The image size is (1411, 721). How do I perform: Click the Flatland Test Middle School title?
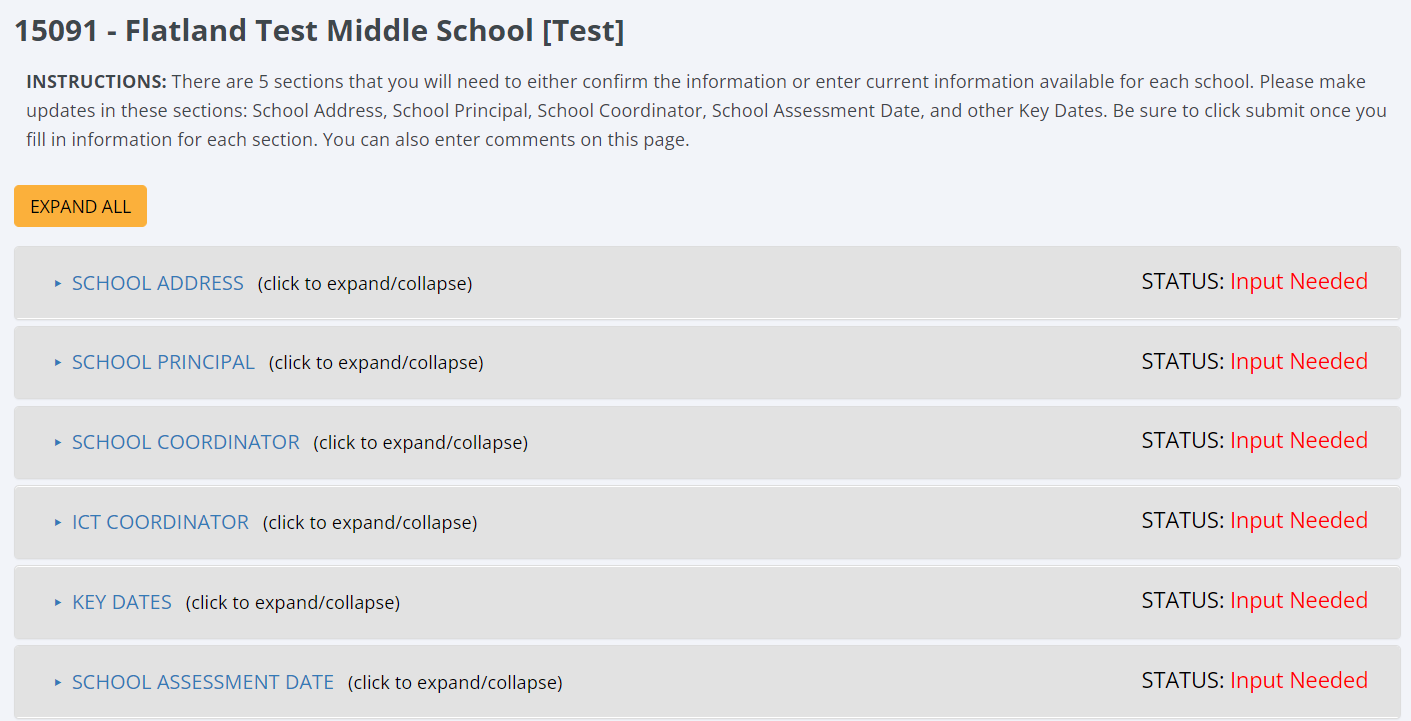coord(319,31)
